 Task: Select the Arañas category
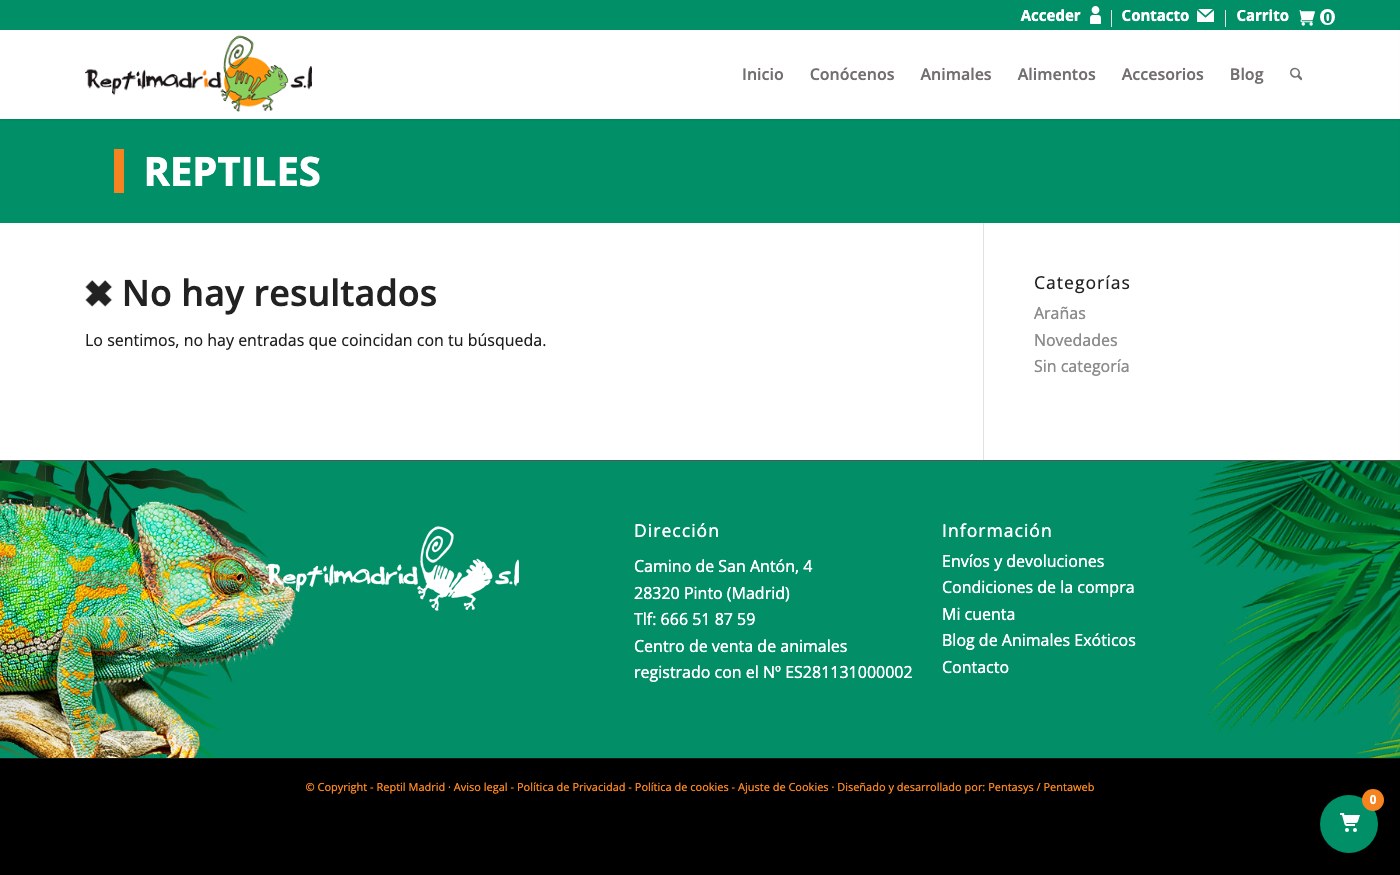coord(1059,313)
